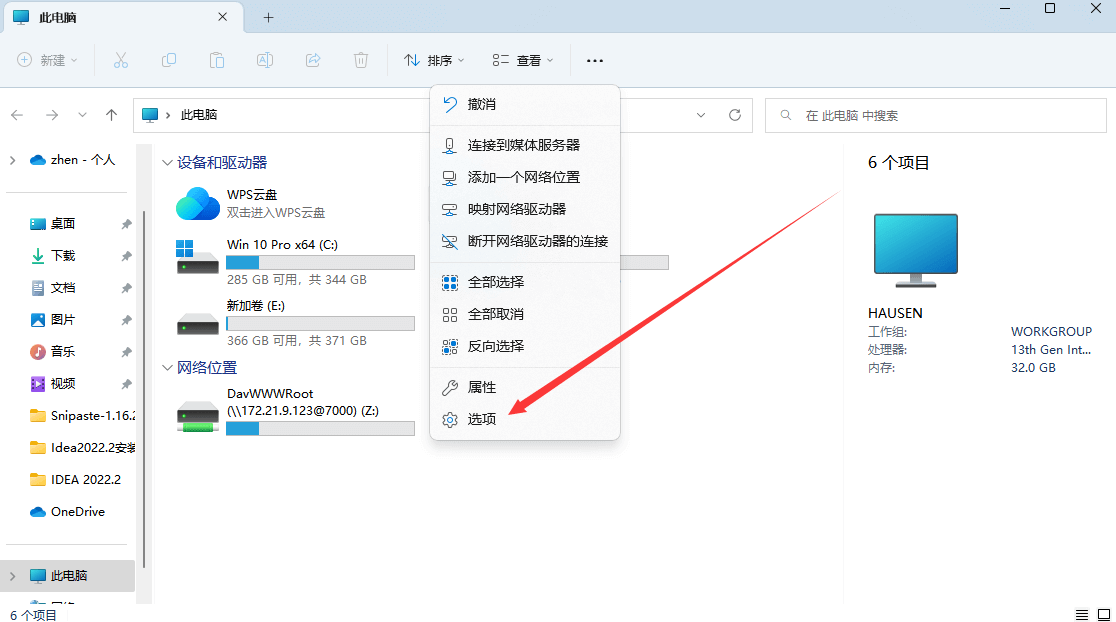
Task: Click the 新建 (New) button
Action: click(46, 60)
